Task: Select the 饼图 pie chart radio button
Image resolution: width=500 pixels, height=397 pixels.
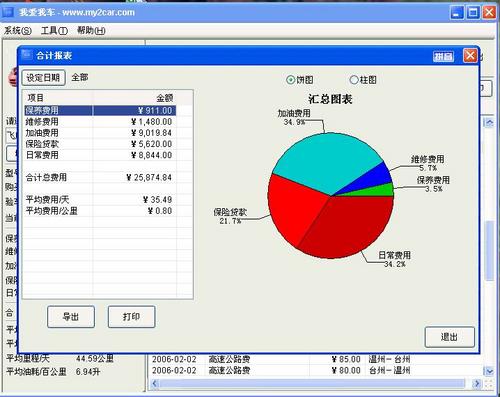Action: coord(290,80)
